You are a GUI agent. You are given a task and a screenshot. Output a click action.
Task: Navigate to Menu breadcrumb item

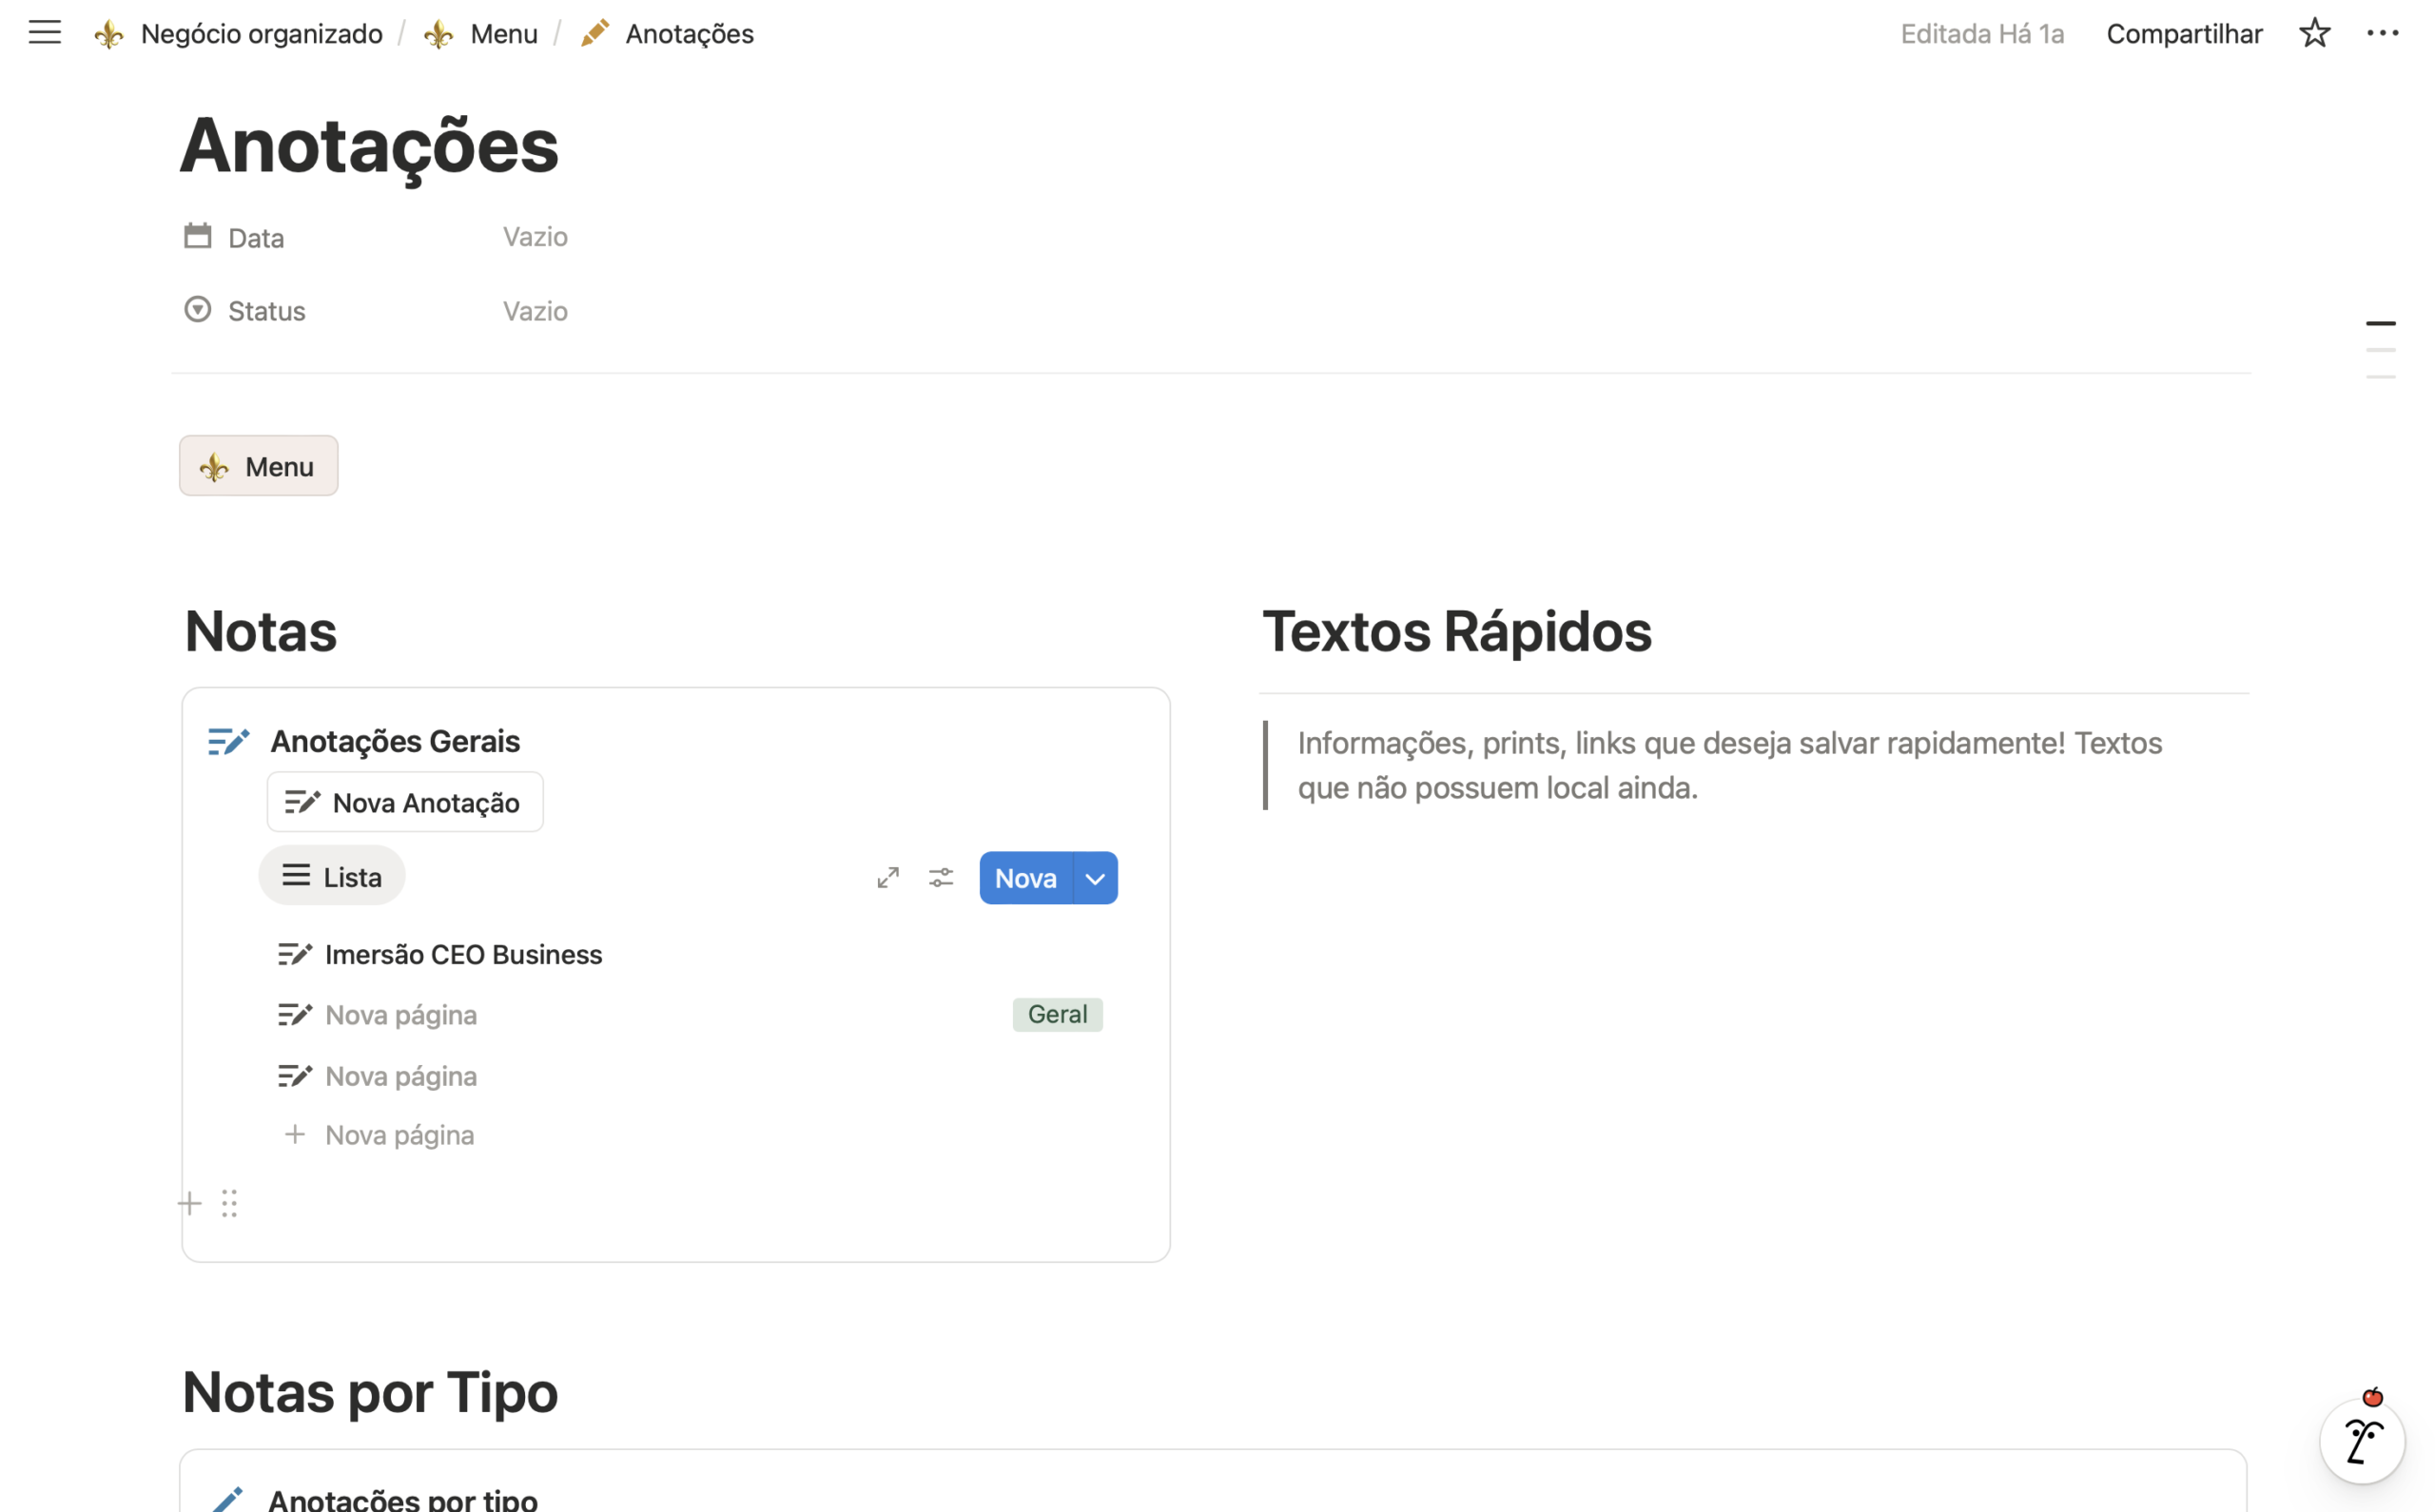503,34
